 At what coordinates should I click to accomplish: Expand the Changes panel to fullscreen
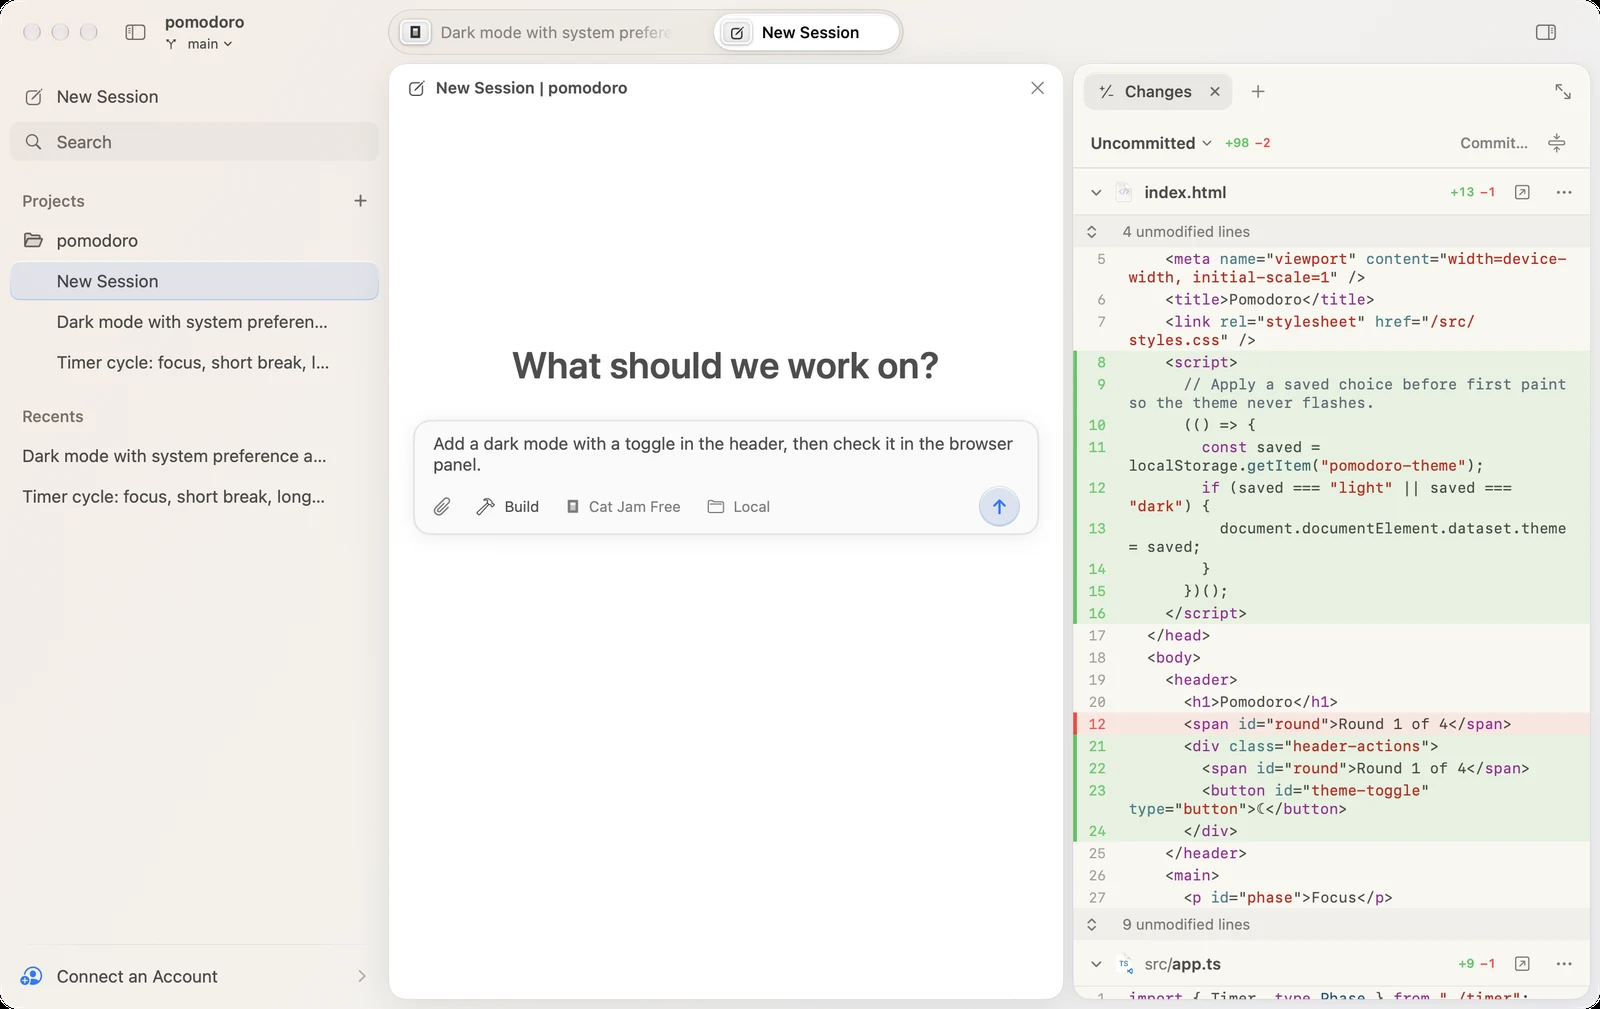[1563, 91]
